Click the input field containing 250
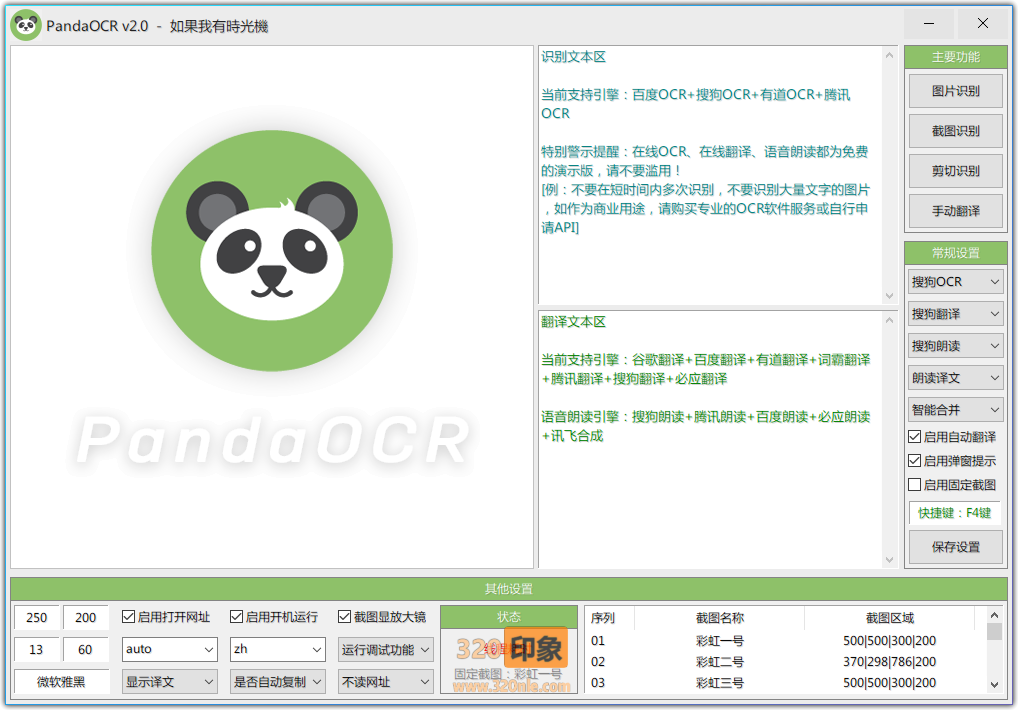The height and width of the screenshot is (710, 1018). point(36,617)
